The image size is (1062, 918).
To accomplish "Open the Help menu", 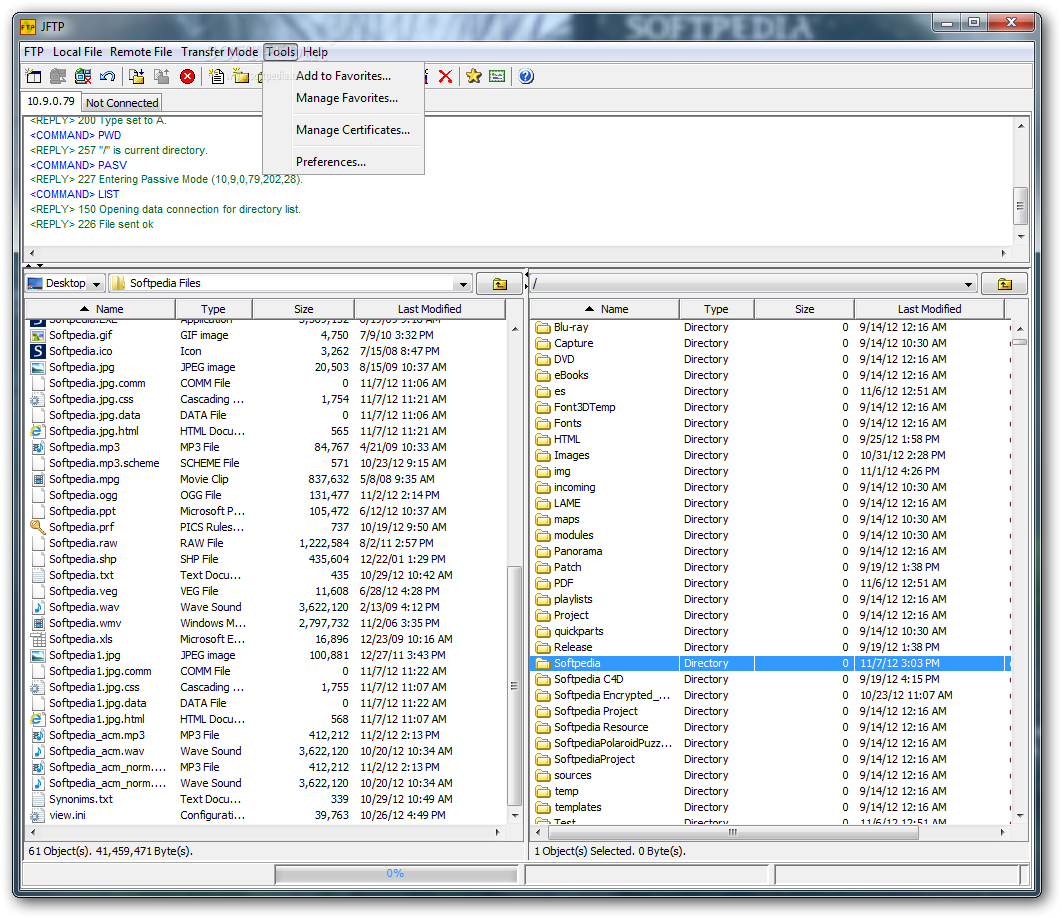I will tap(315, 52).
